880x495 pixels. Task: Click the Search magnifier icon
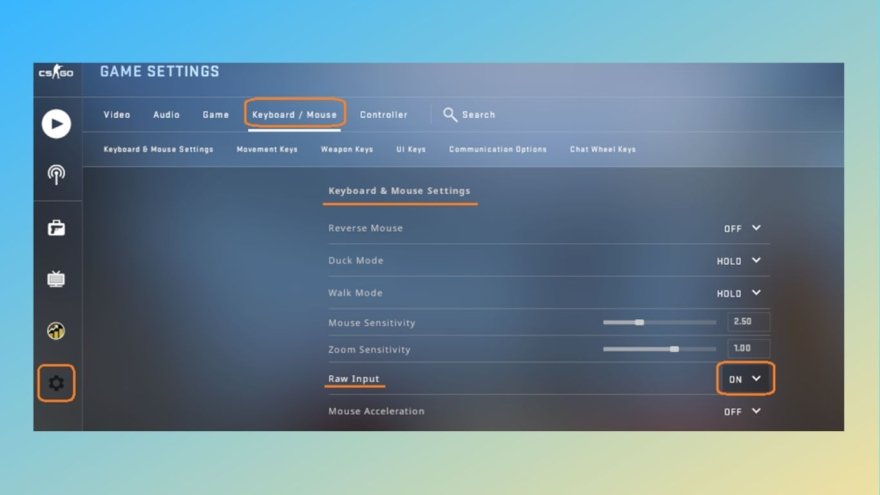pos(450,115)
